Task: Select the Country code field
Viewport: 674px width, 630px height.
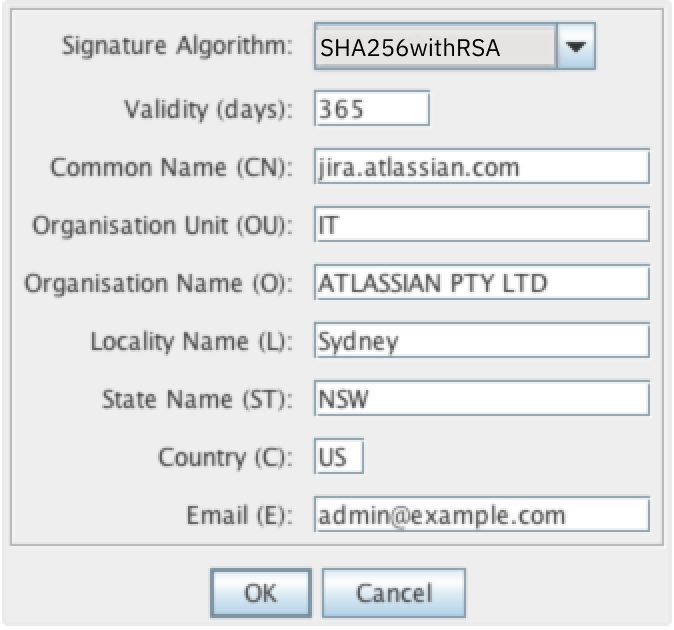Action: point(338,457)
